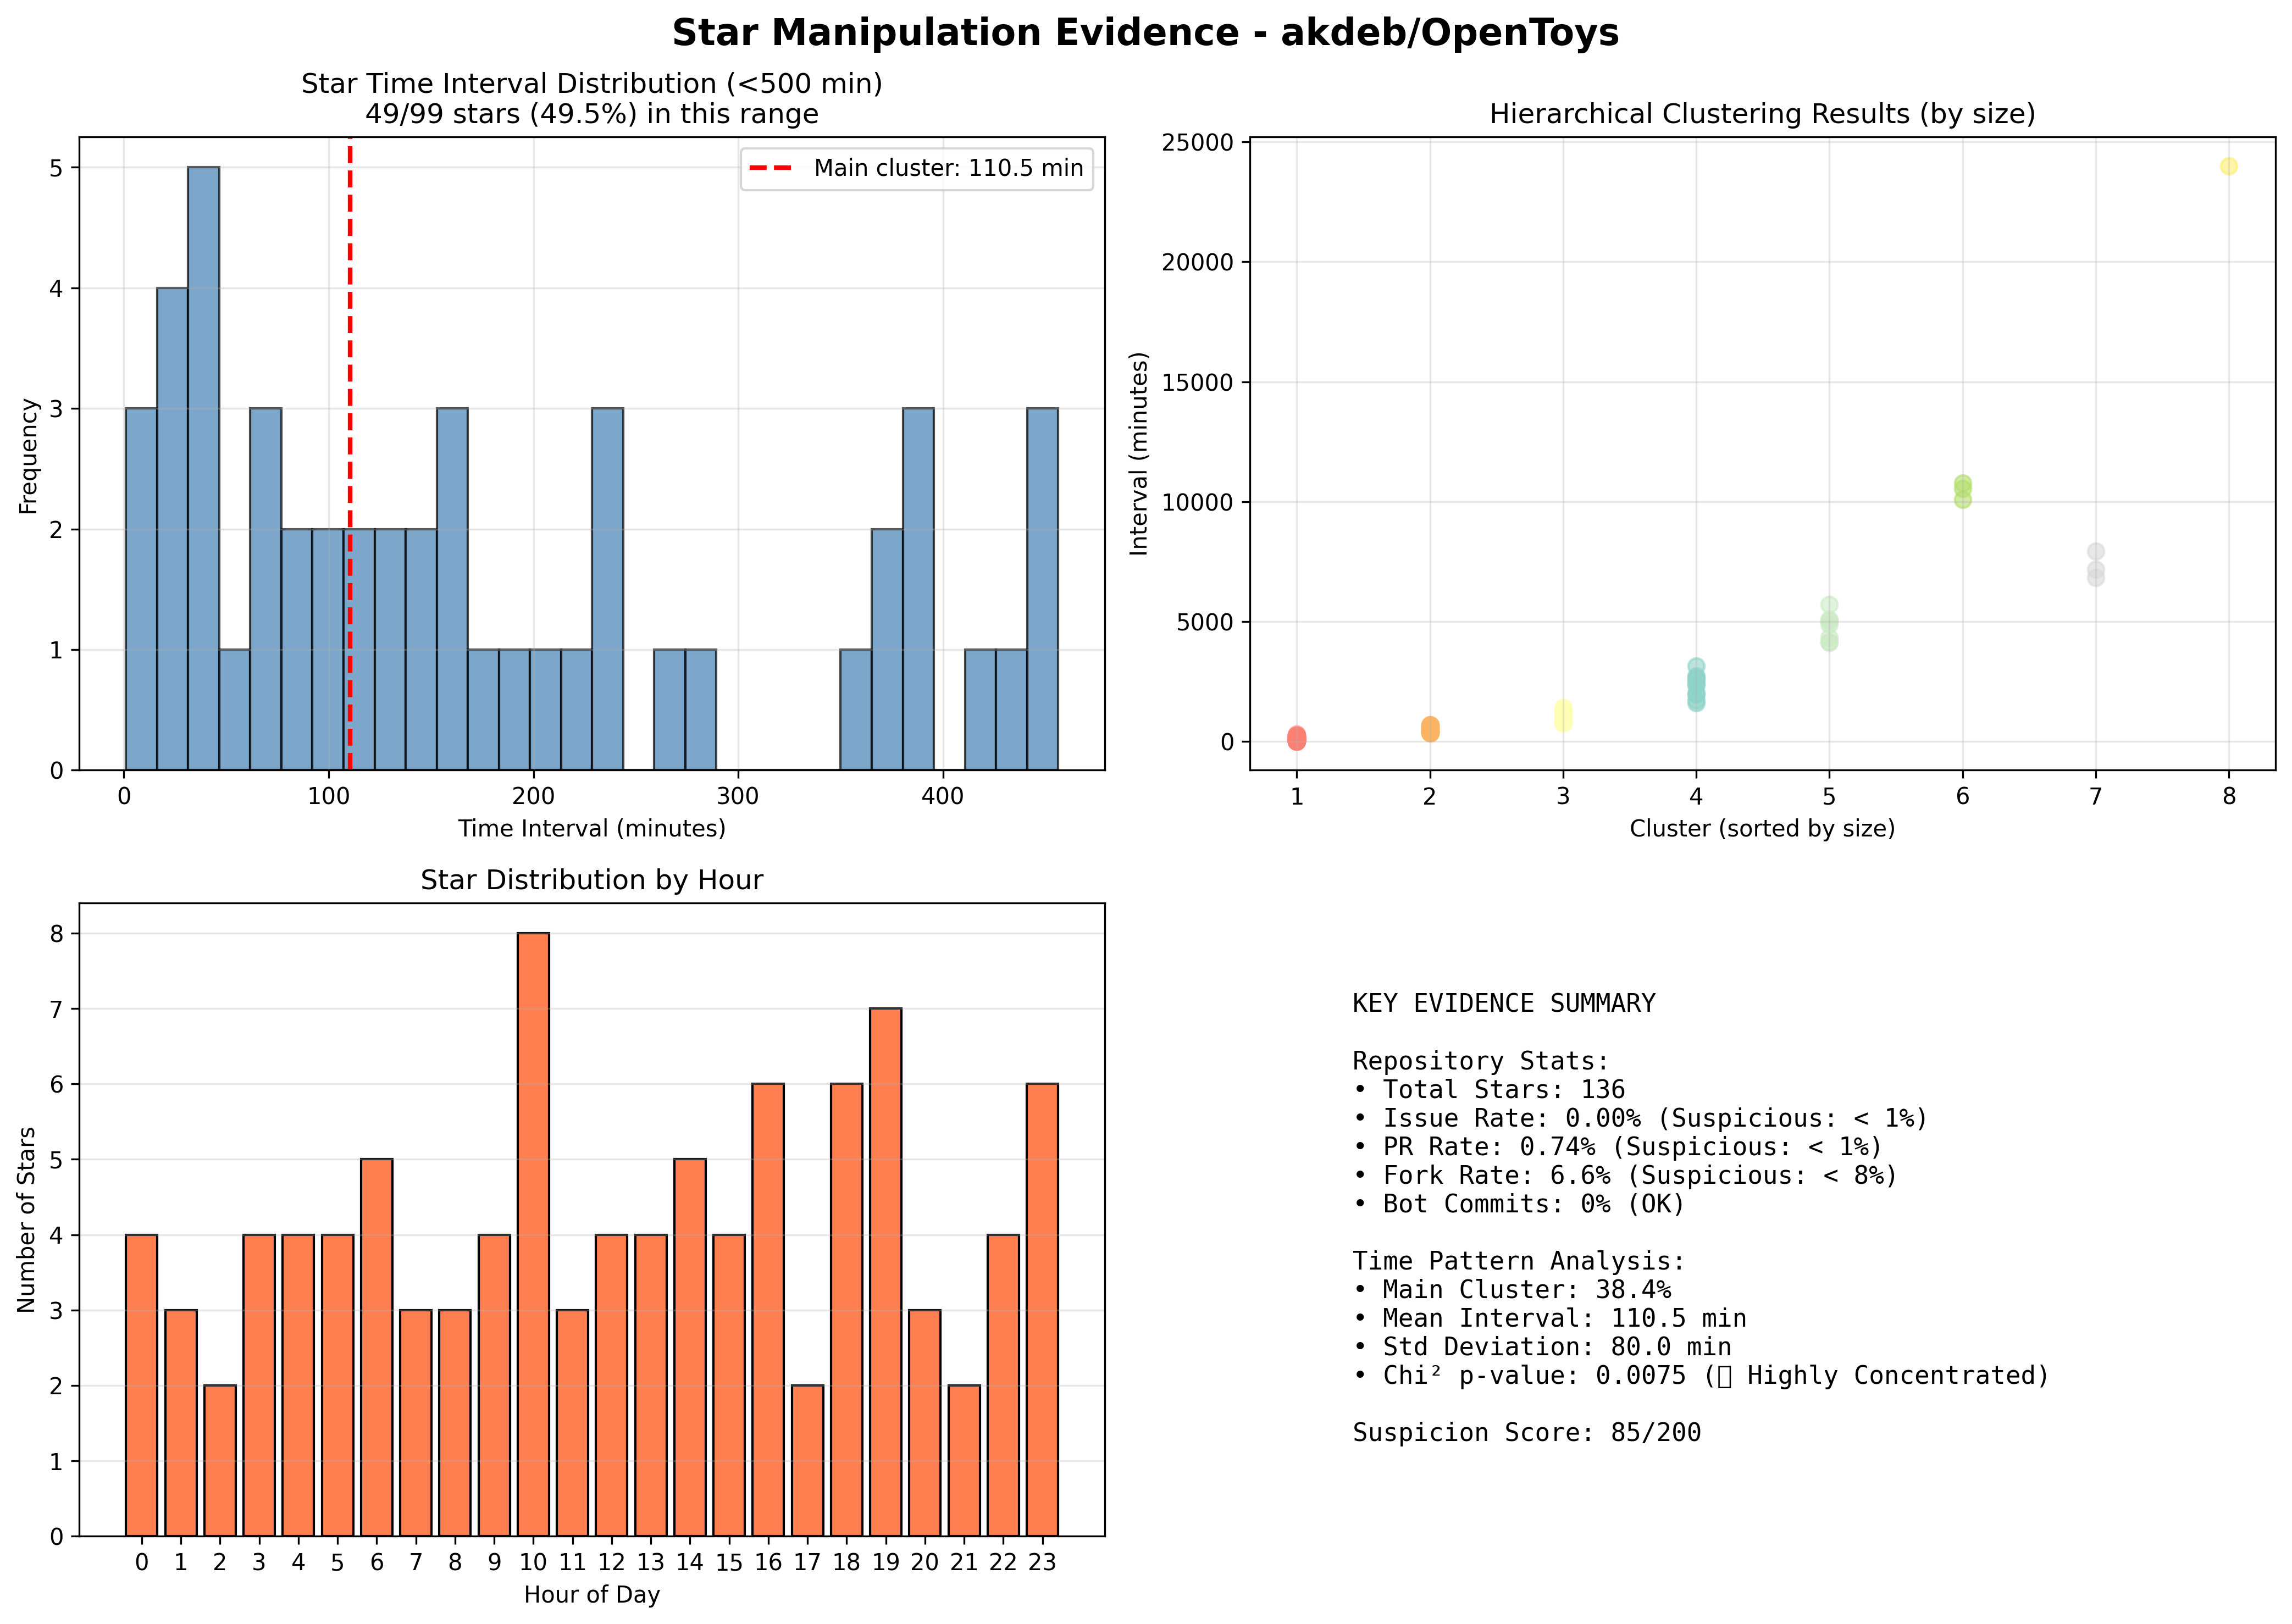Click the 'Fork Rate: 6.6%' line
The width and height of the screenshot is (2292, 1624).
point(1625,1176)
